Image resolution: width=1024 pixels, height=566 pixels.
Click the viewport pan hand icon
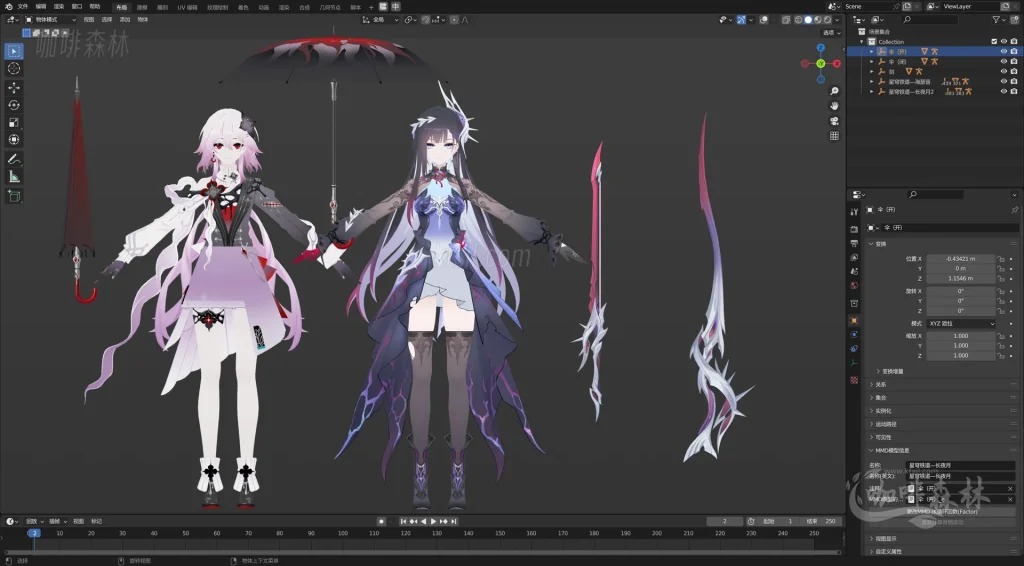click(834, 106)
